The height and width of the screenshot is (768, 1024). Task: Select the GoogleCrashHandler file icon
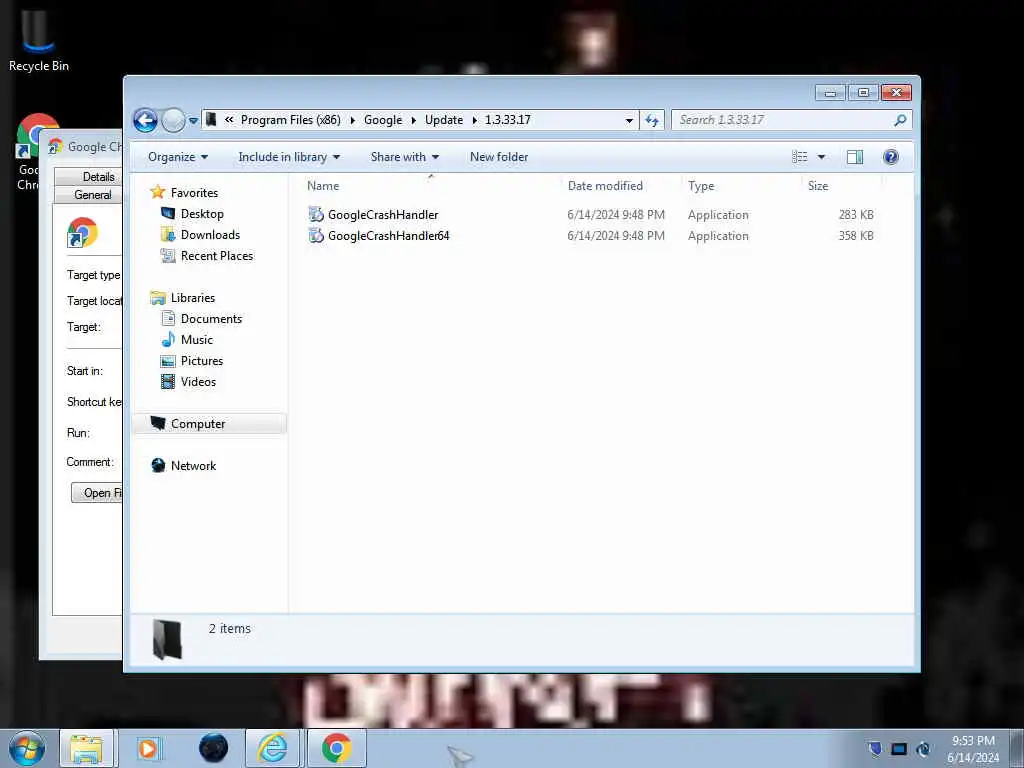[316, 214]
